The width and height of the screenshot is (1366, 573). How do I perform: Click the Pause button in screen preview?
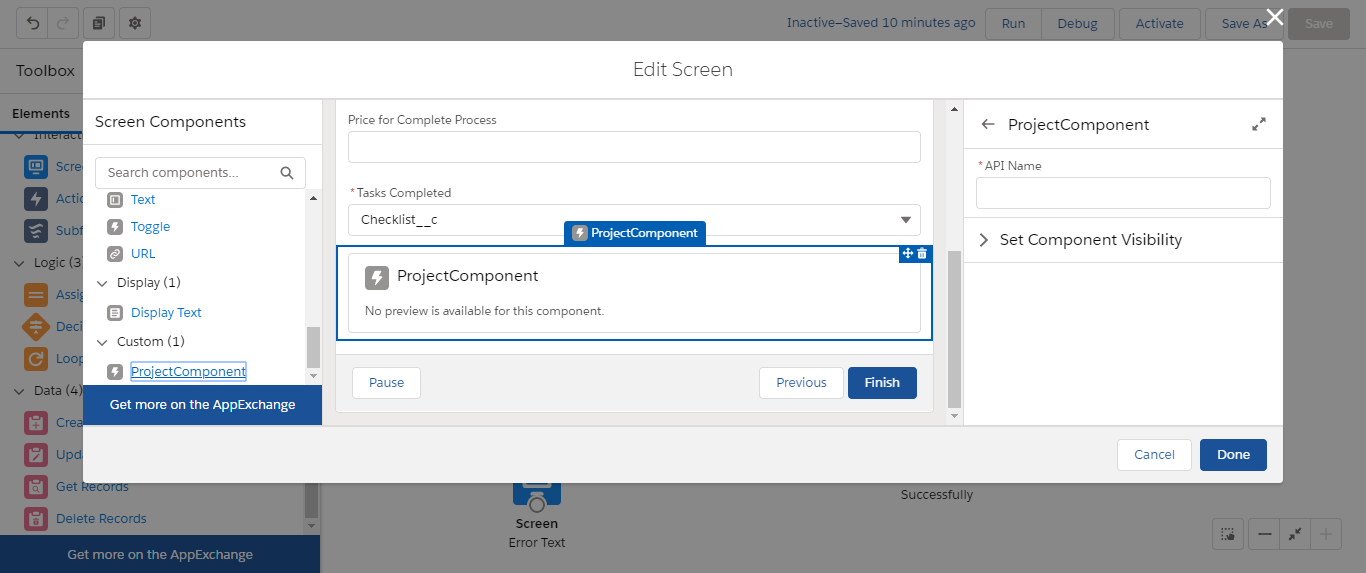click(x=386, y=383)
